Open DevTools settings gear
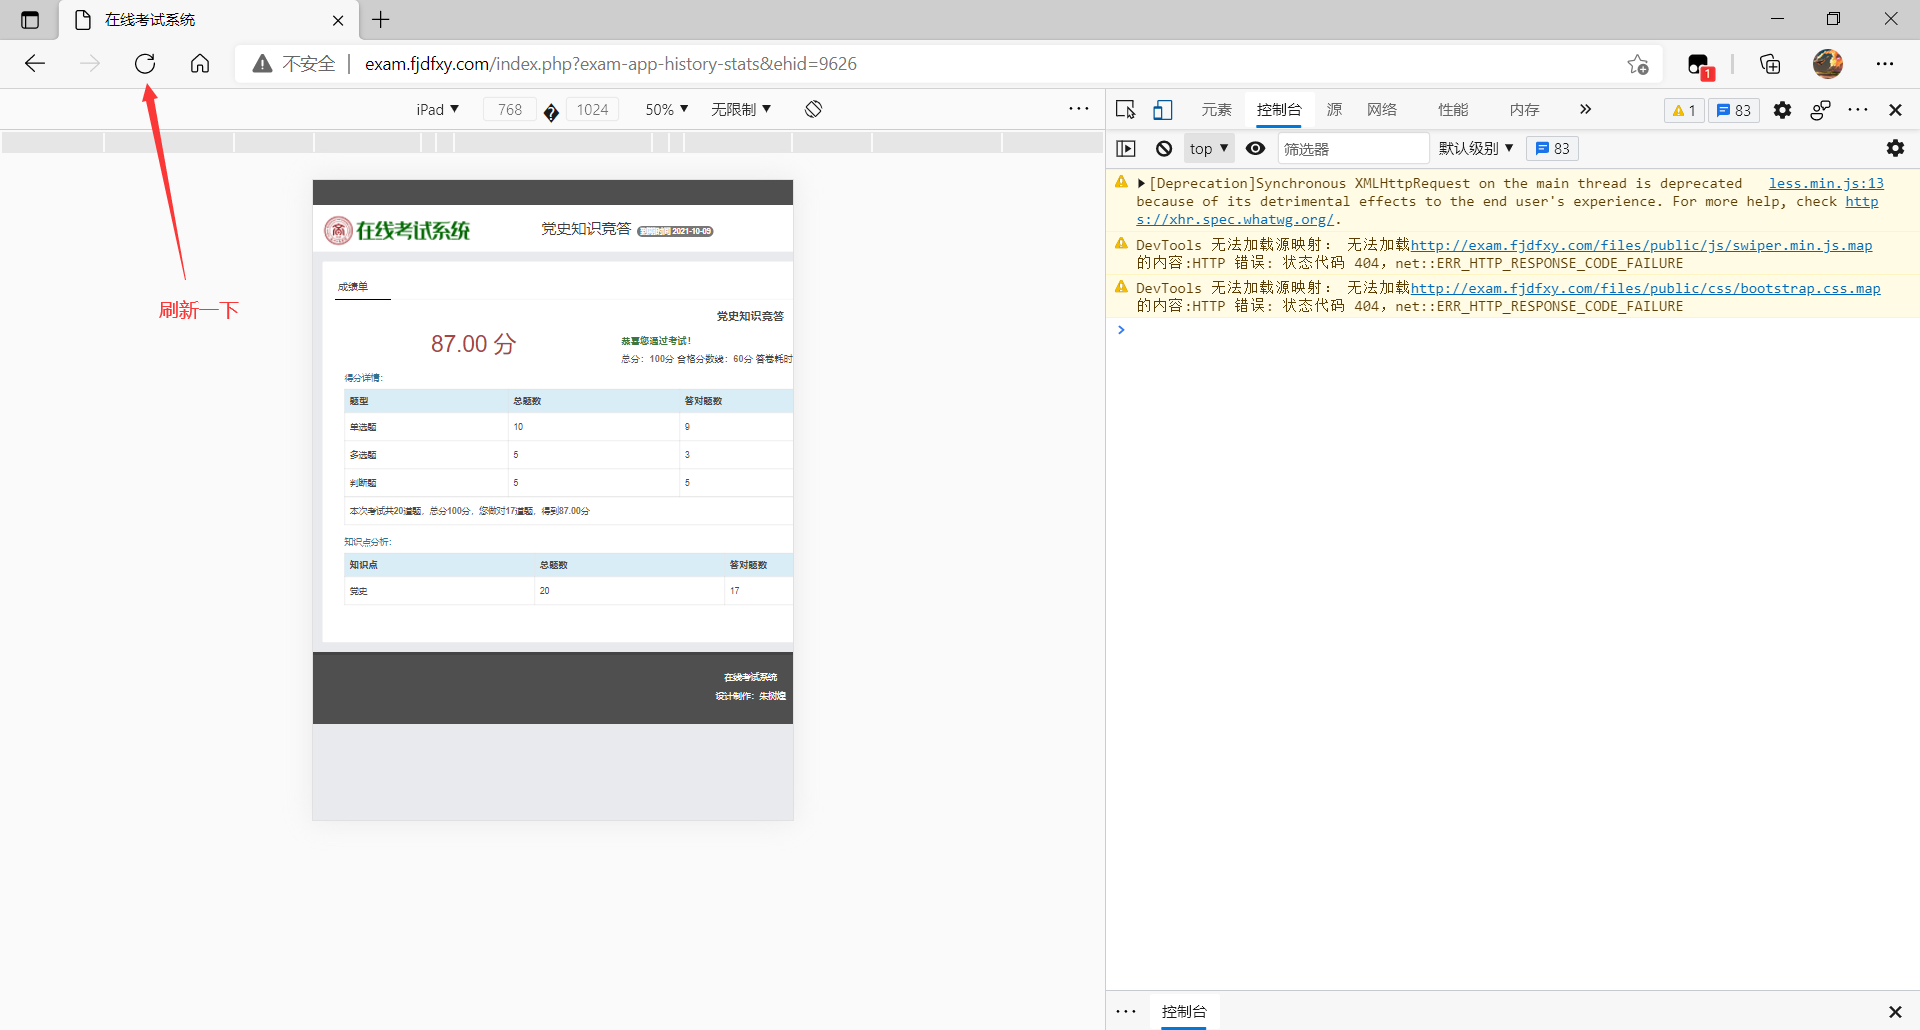 coord(1782,110)
